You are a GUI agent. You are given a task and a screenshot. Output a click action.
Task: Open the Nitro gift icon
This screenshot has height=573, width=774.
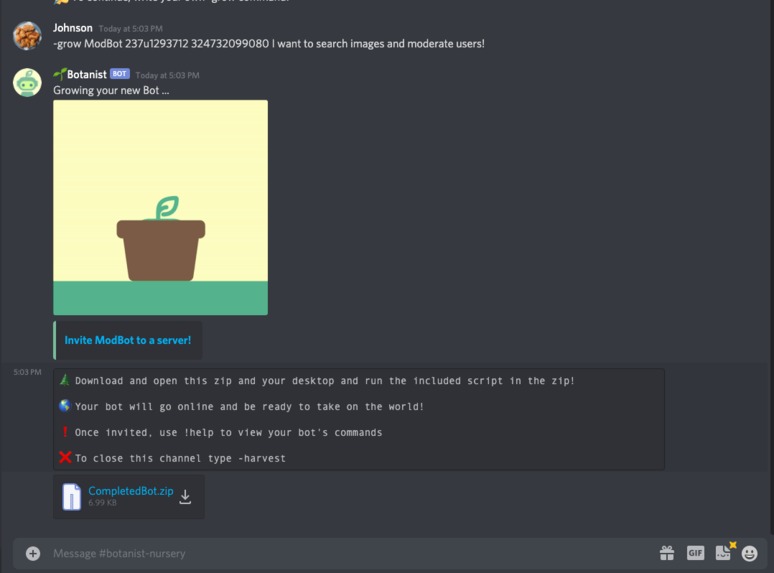point(667,553)
